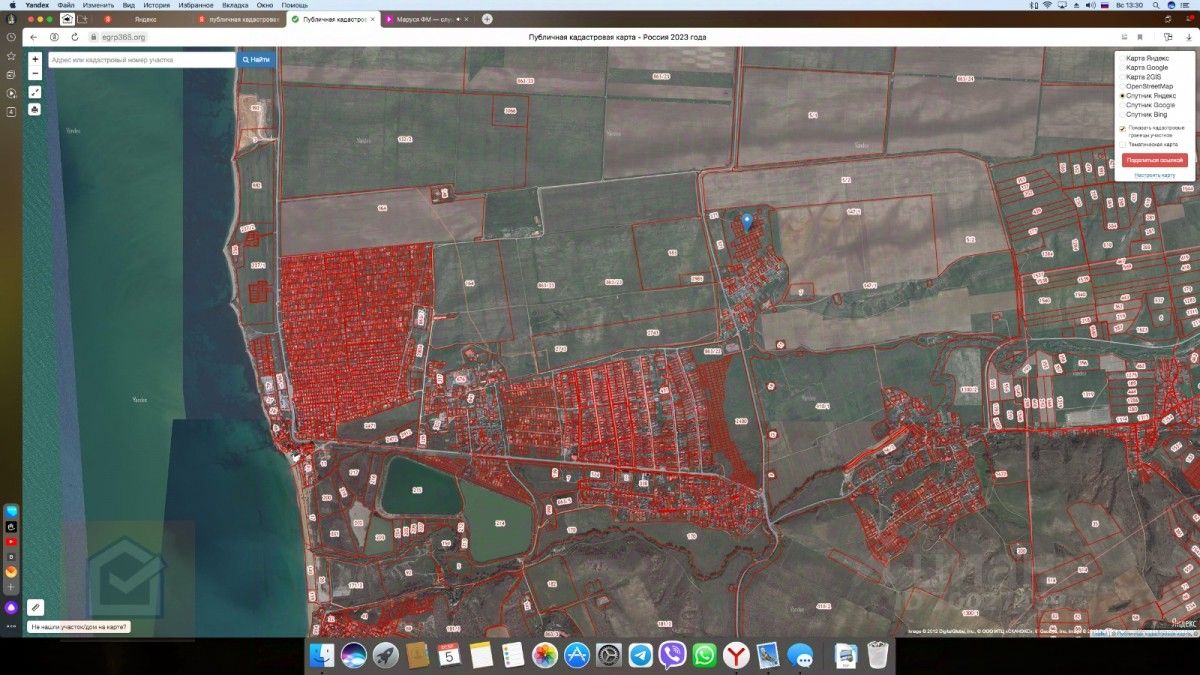
Task: Open the ruler measurement tool
Action: tap(35, 606)
